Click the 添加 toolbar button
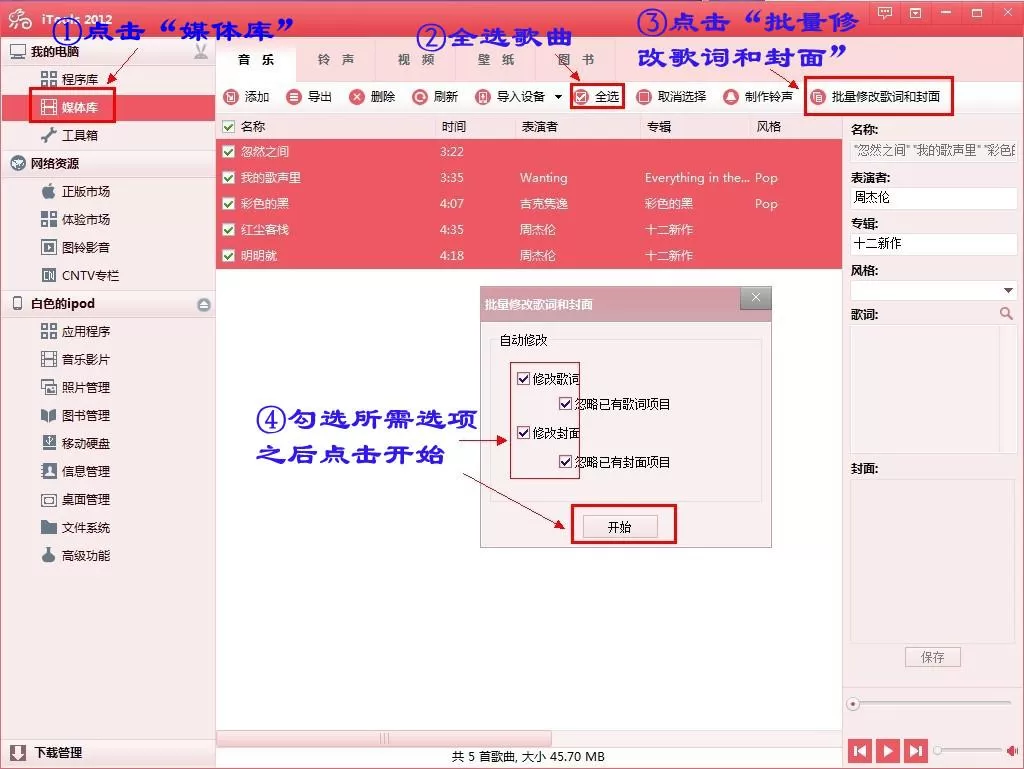Image resolution: width=1024 pixels, height=769 pixels. click(246, 97)
